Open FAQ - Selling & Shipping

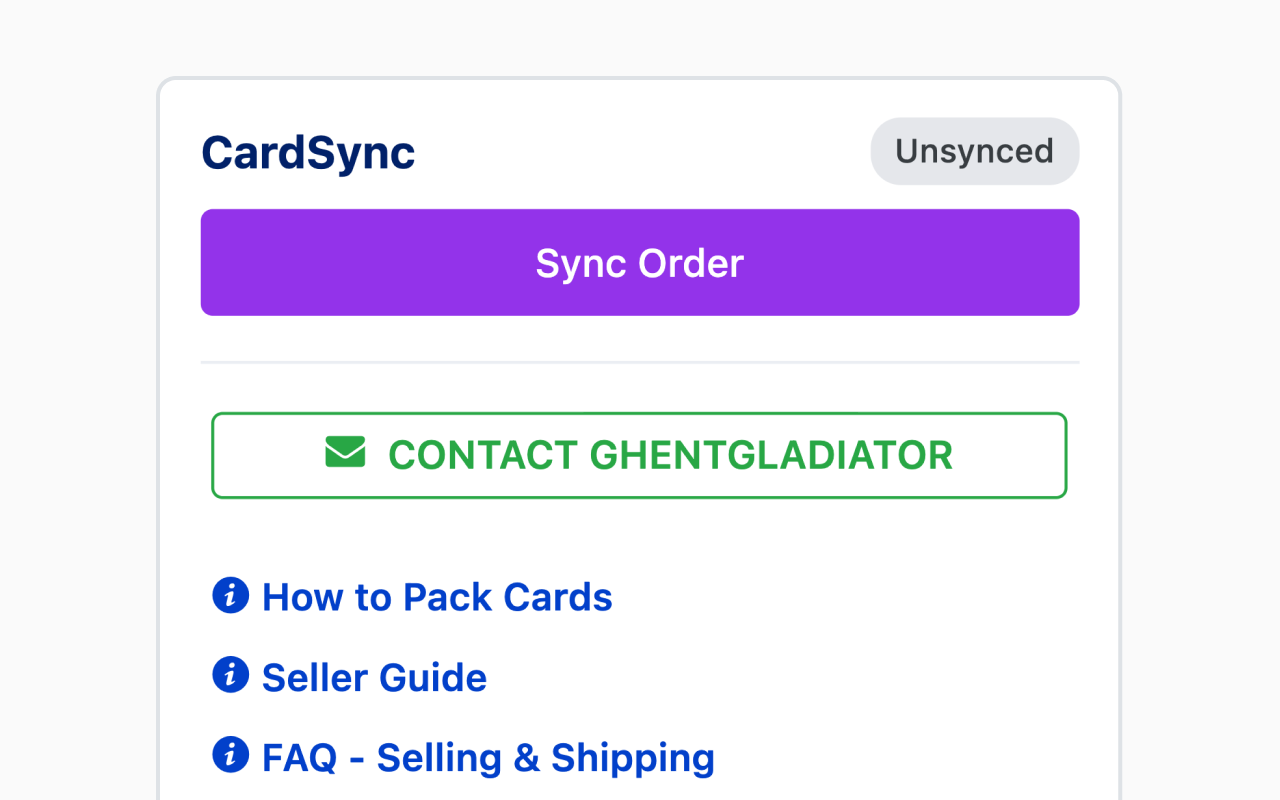click(x=487, y=756)
